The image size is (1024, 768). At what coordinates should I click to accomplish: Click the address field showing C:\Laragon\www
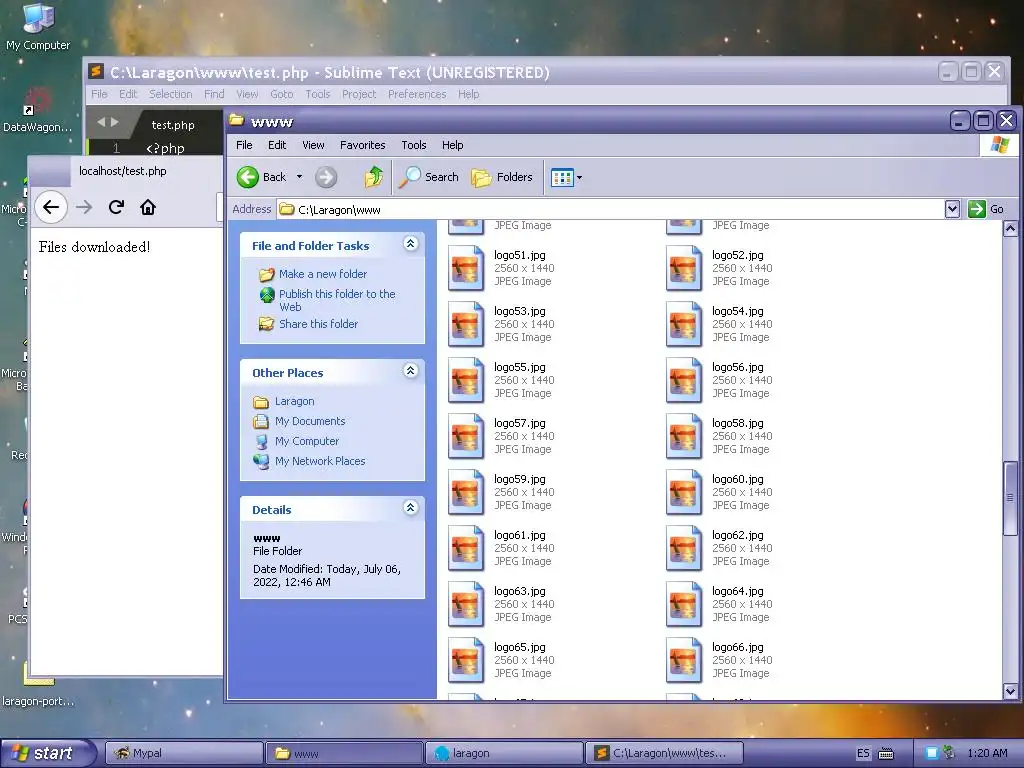click(611, 210)
